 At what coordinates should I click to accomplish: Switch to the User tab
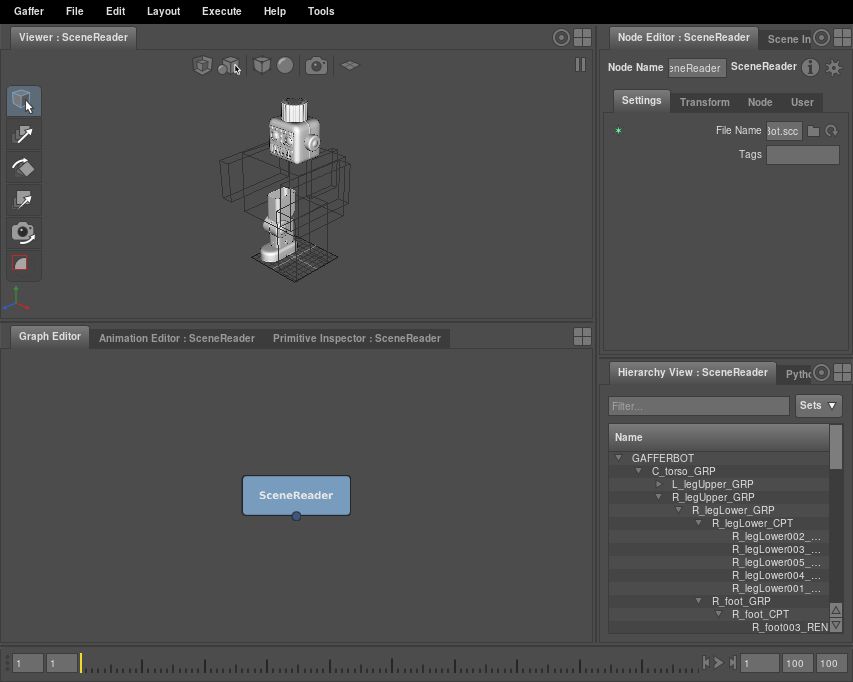tap(802, 102)
